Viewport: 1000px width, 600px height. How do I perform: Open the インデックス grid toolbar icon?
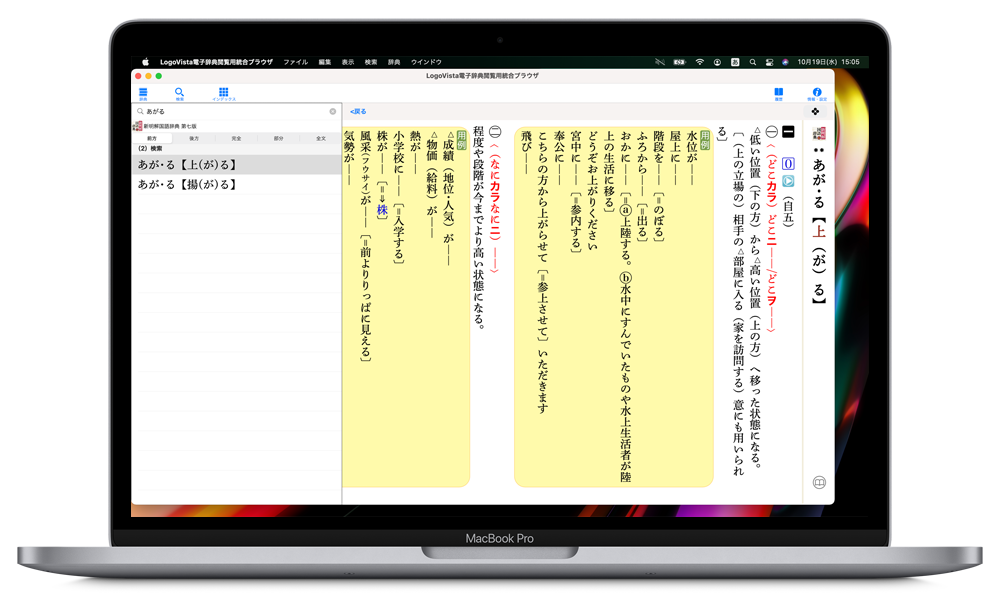223,94
